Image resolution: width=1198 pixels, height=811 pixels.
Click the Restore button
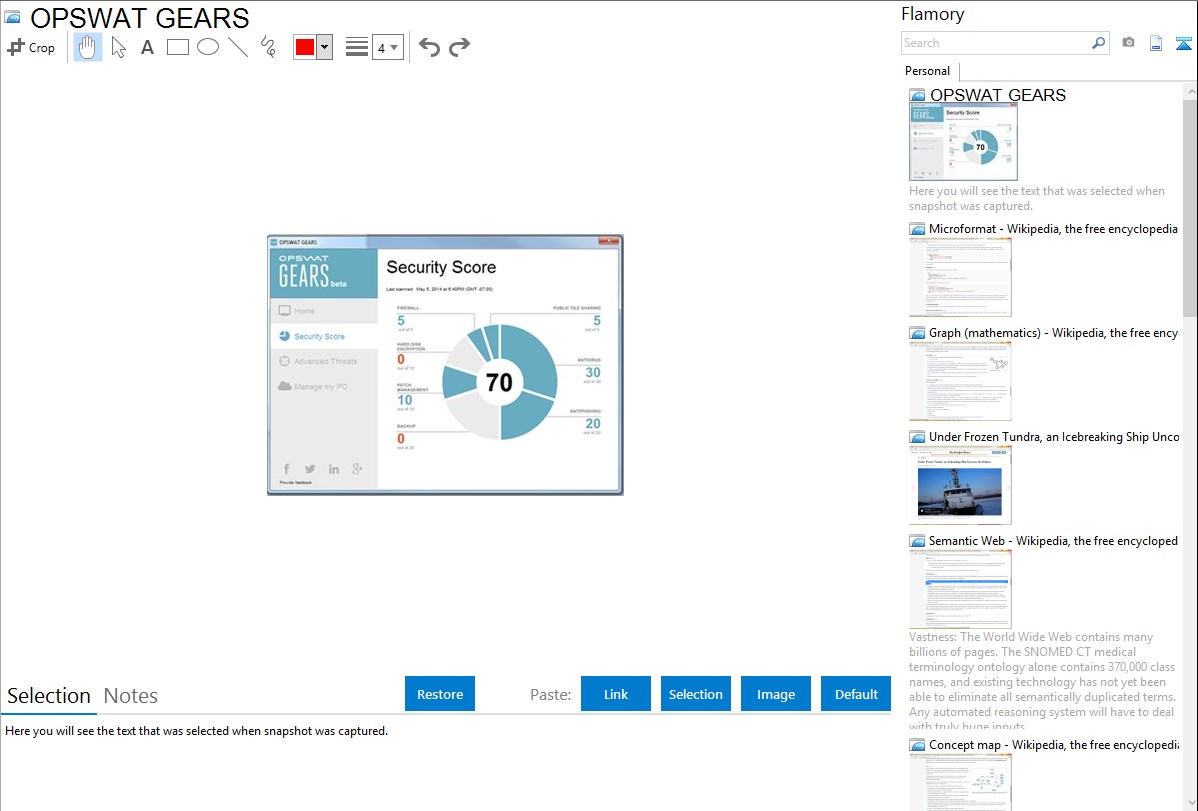point(440,694)
